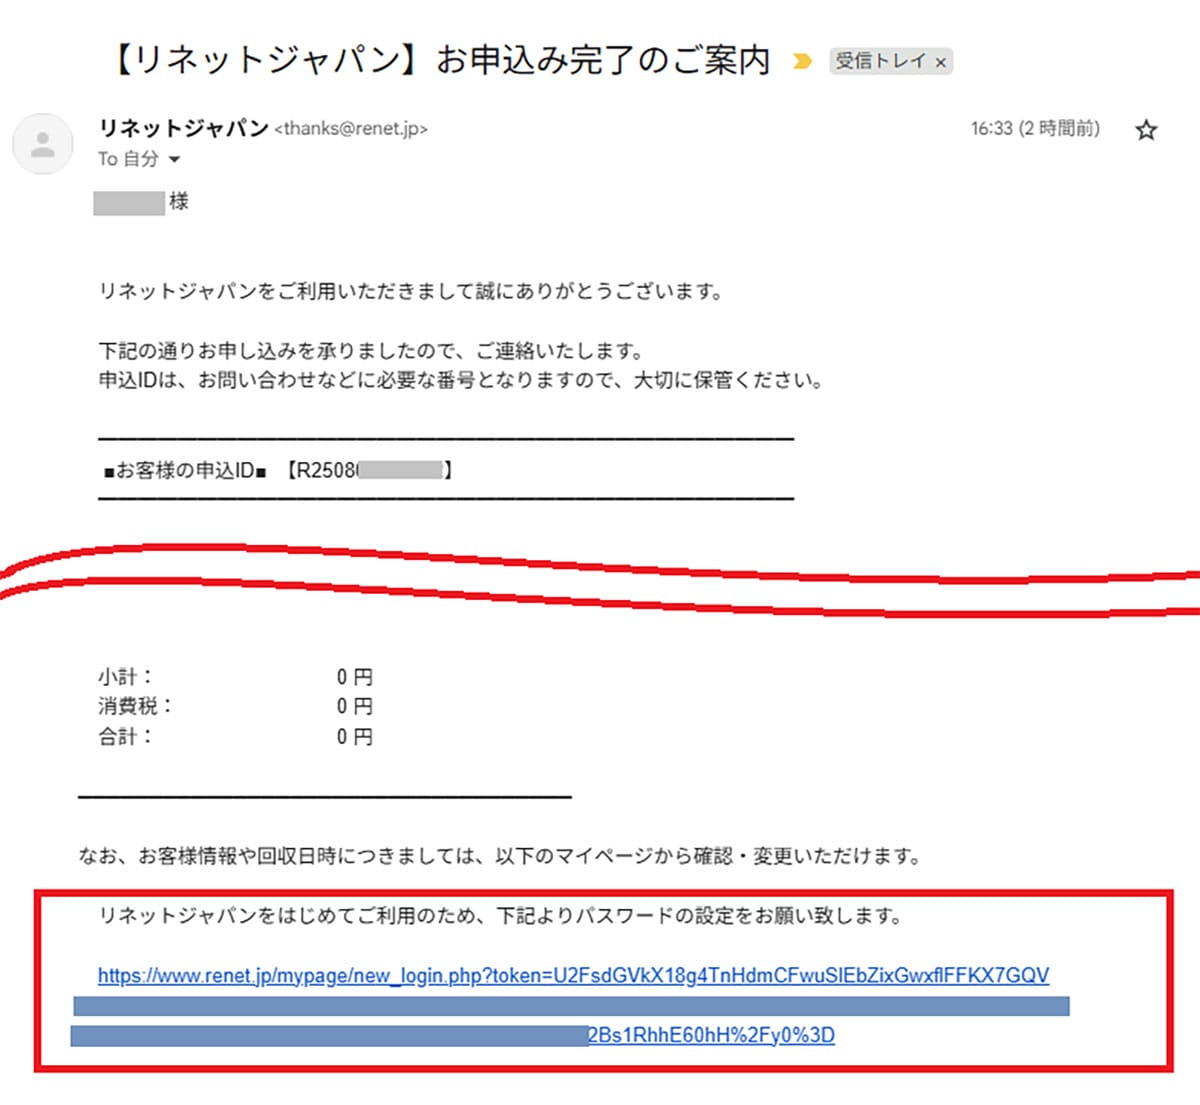1200x1105 pixels.
Task: Star this email from リネットジャパン
Action: (1146, 129)
